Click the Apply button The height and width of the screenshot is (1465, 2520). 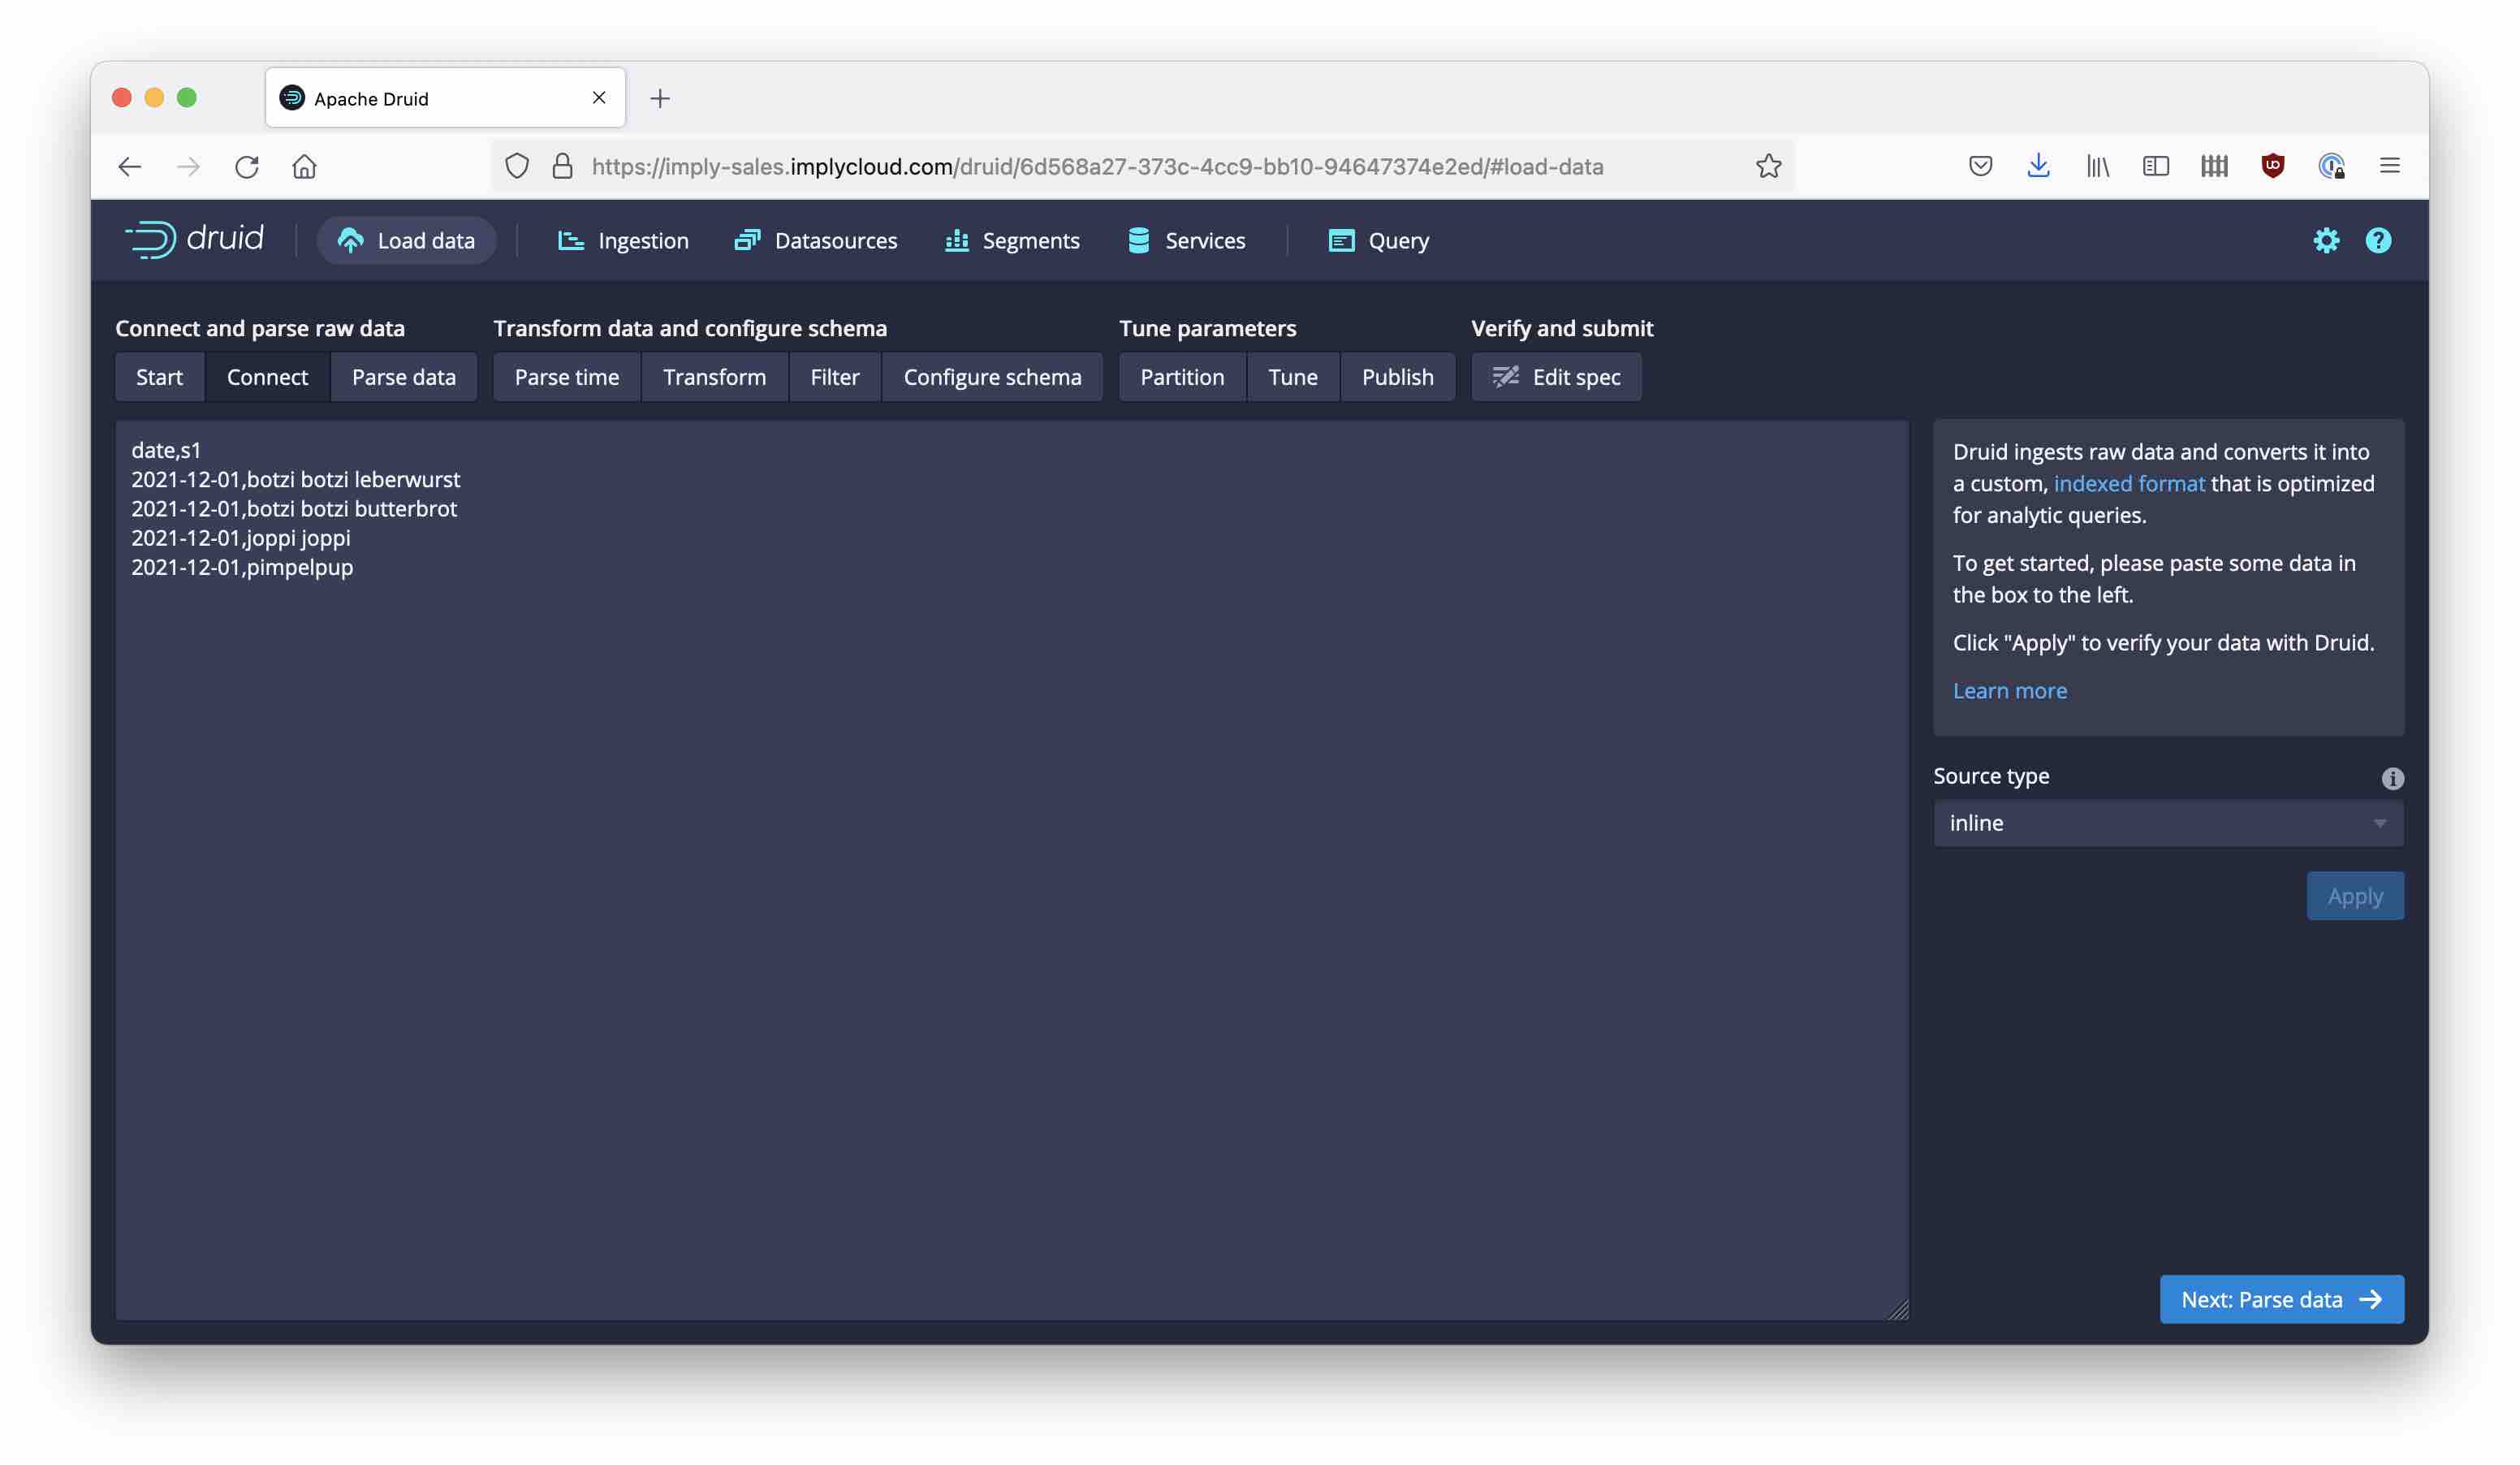pos(2354,896)
